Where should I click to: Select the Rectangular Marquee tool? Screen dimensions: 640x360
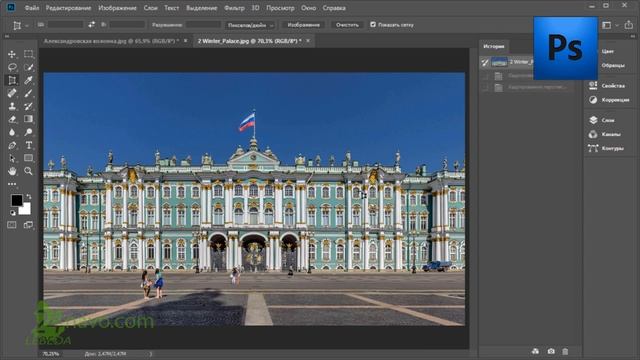29,54
